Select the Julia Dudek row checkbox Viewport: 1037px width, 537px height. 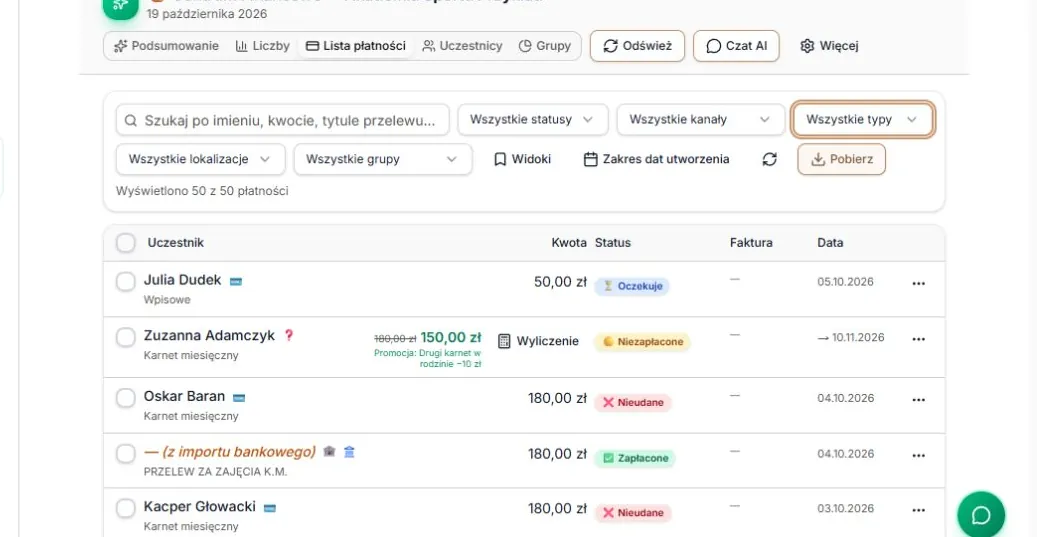pyautogui.click(x=126, y=282)
